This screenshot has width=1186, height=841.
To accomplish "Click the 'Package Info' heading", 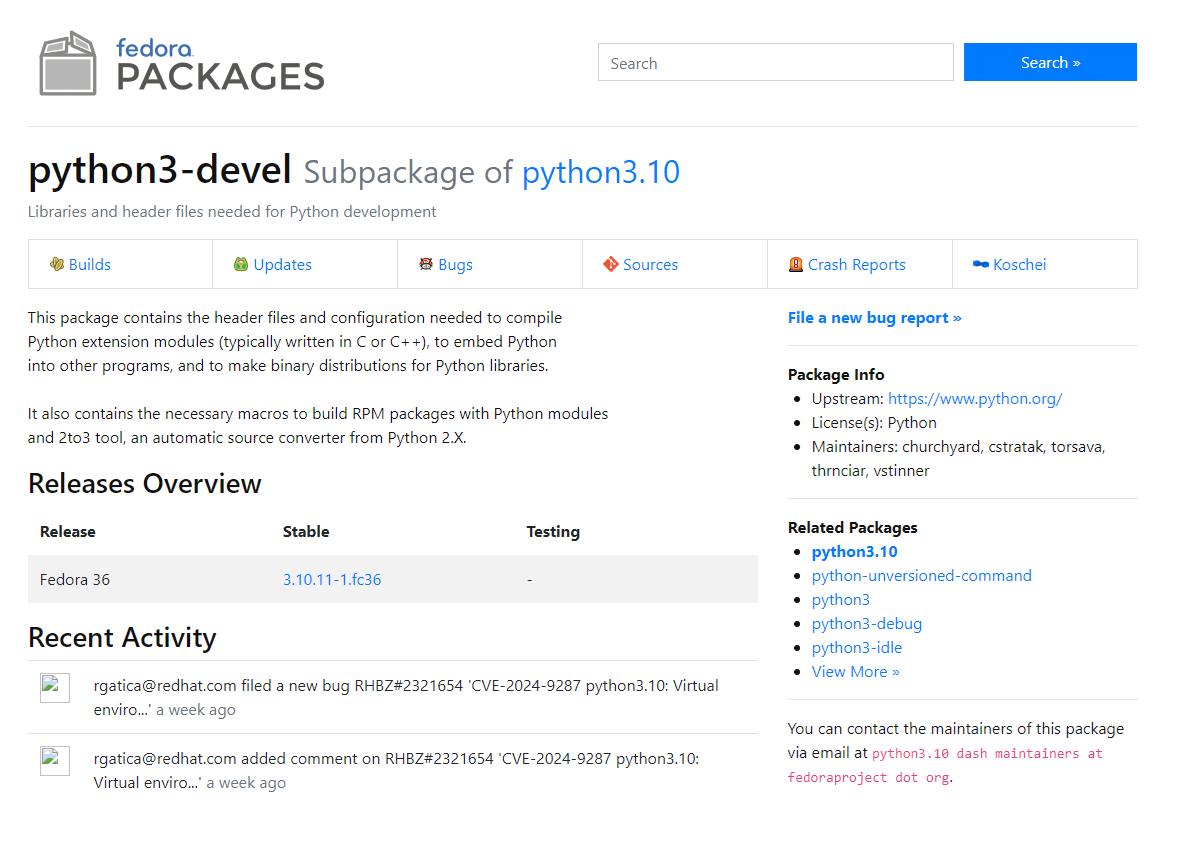I will (836, 374).
